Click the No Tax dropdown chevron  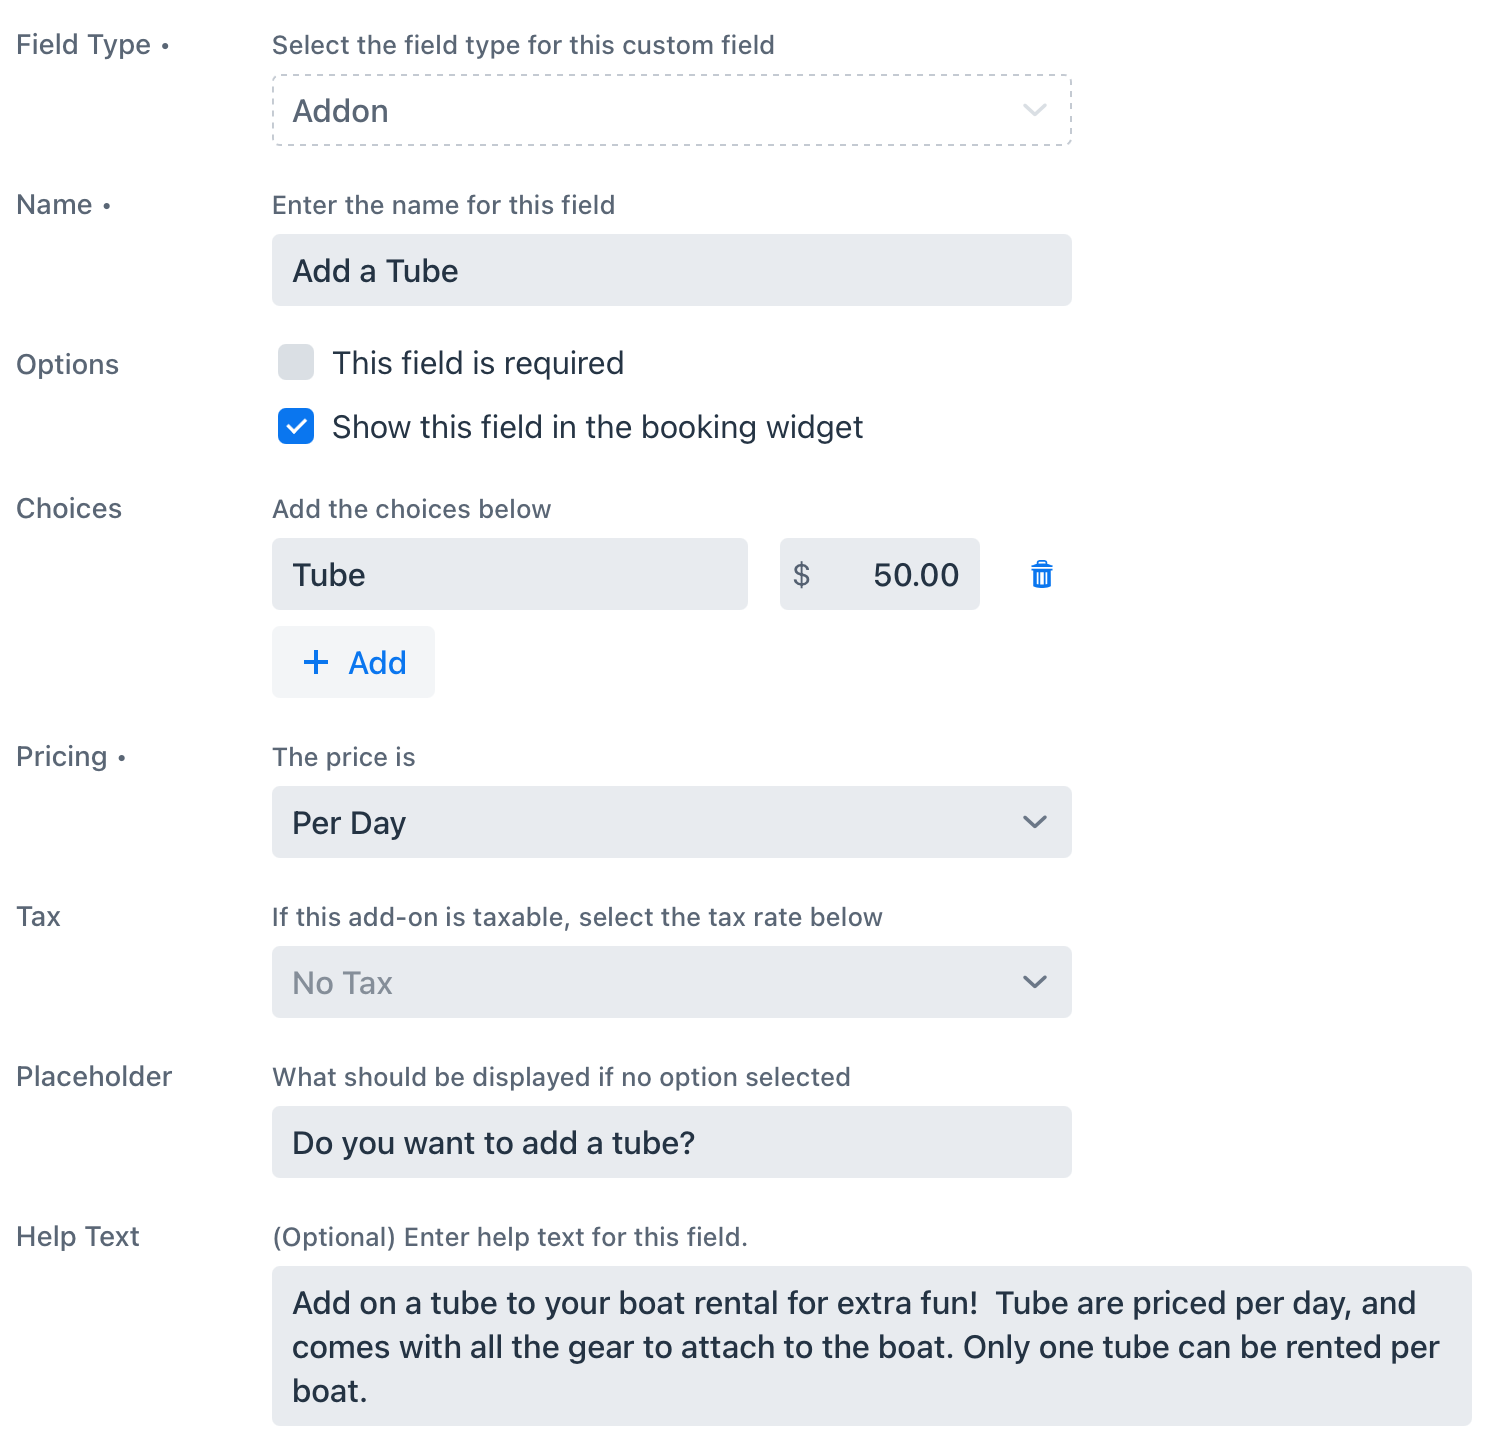(1034, 982)
